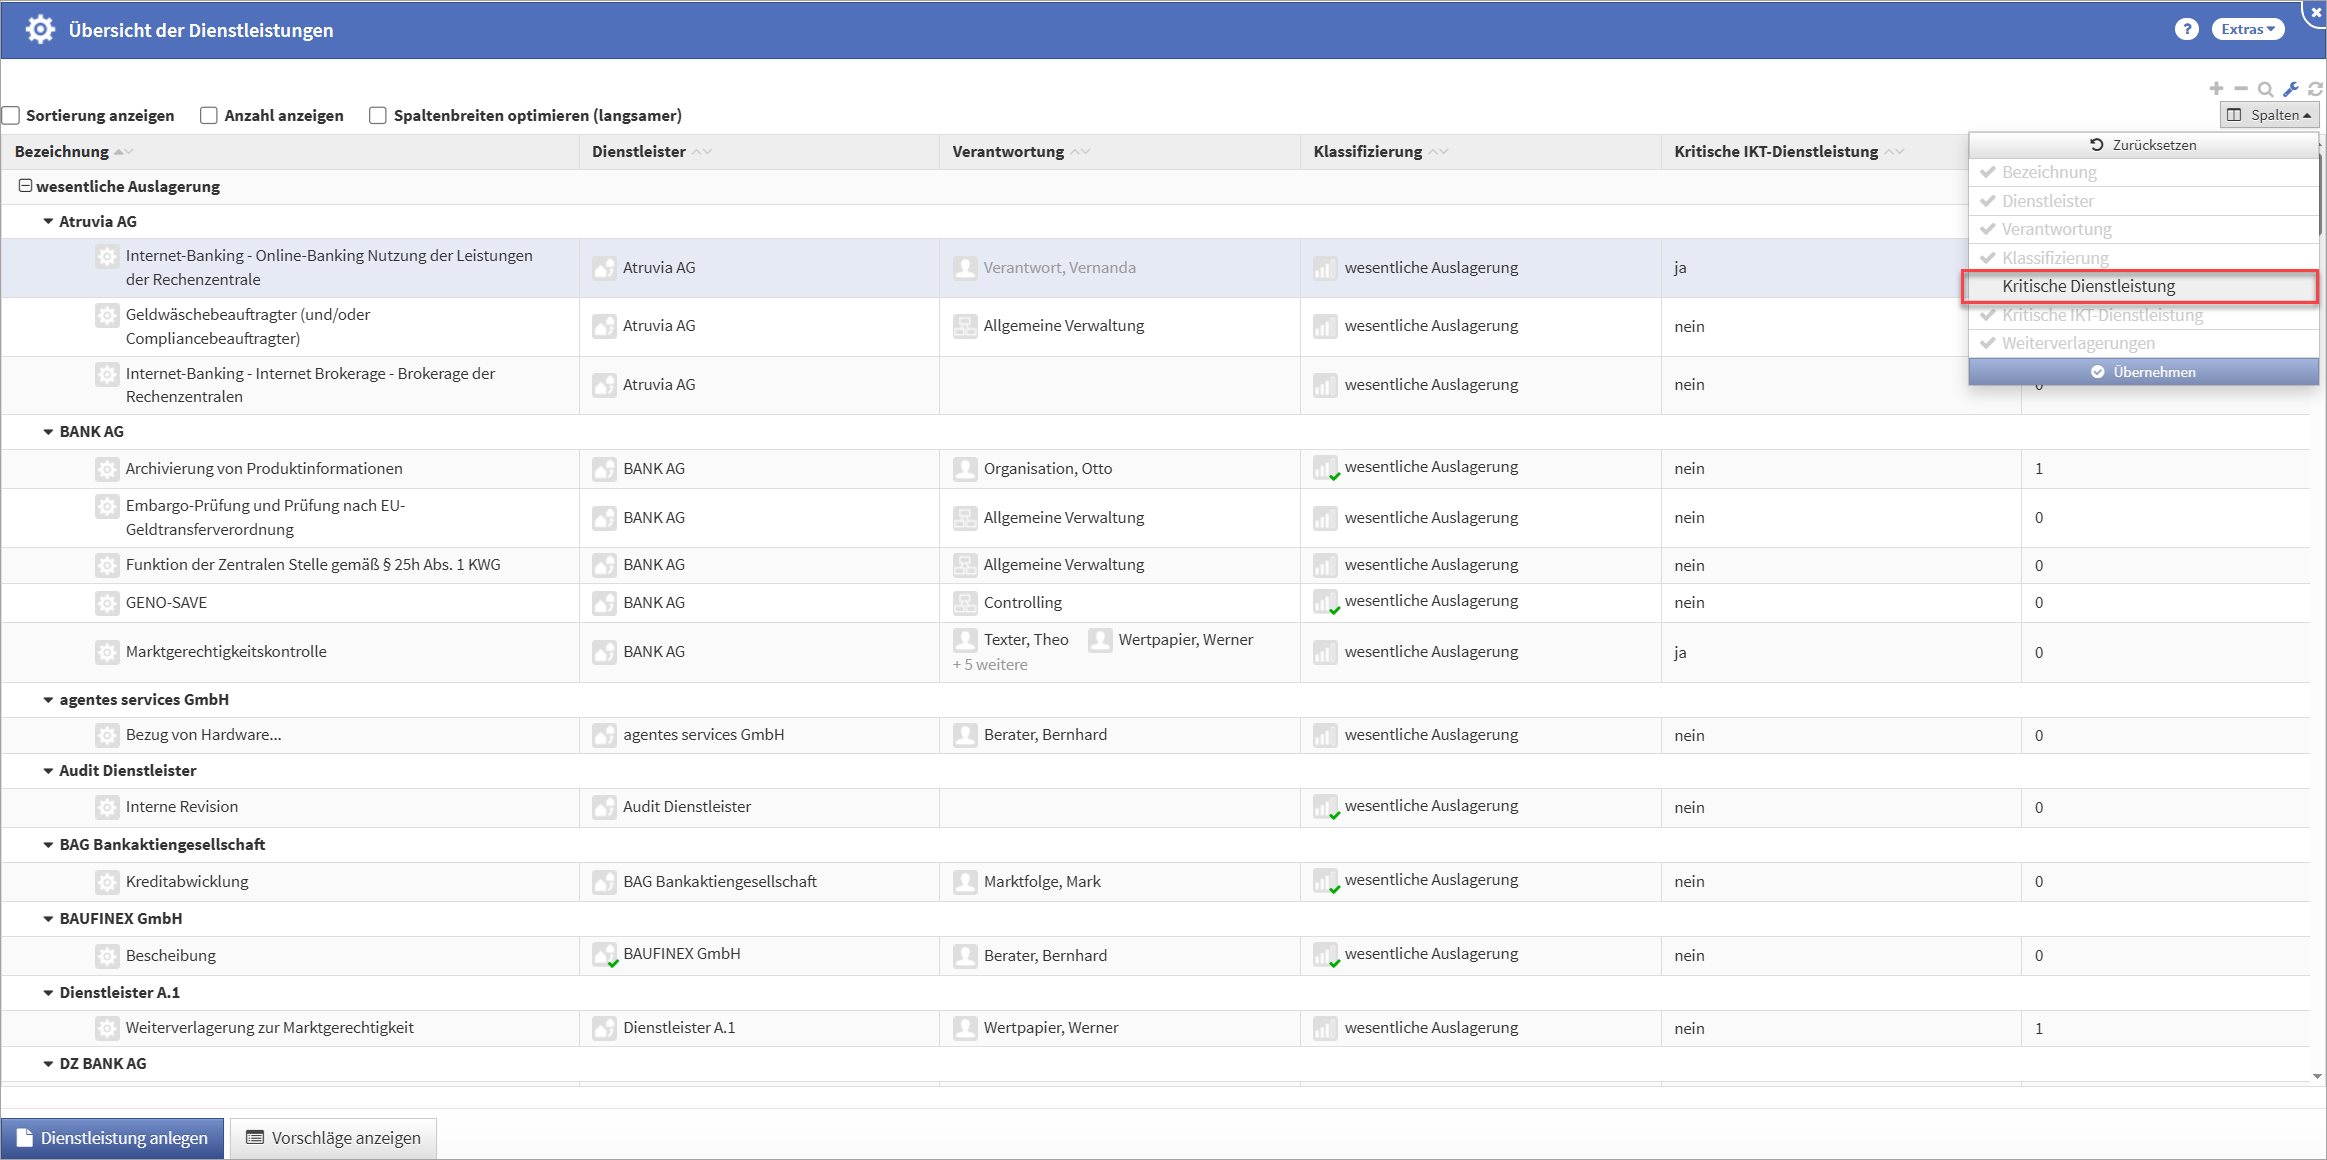2327x1160 pixels.
Task: Click the Klassifizierung icon in Kreditabwicklung row
Action: [1325, 882]
